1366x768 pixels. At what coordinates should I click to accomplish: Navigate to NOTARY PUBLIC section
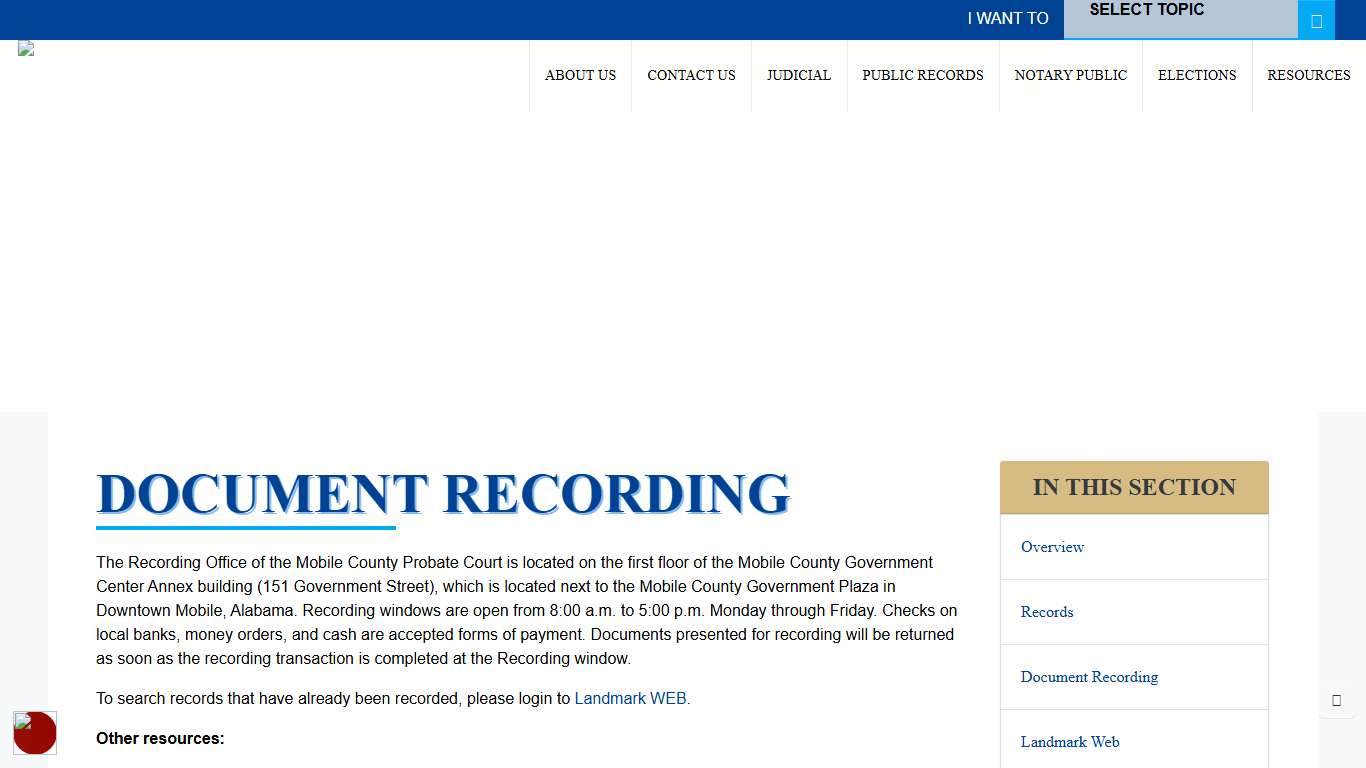tap(1071, 75)
